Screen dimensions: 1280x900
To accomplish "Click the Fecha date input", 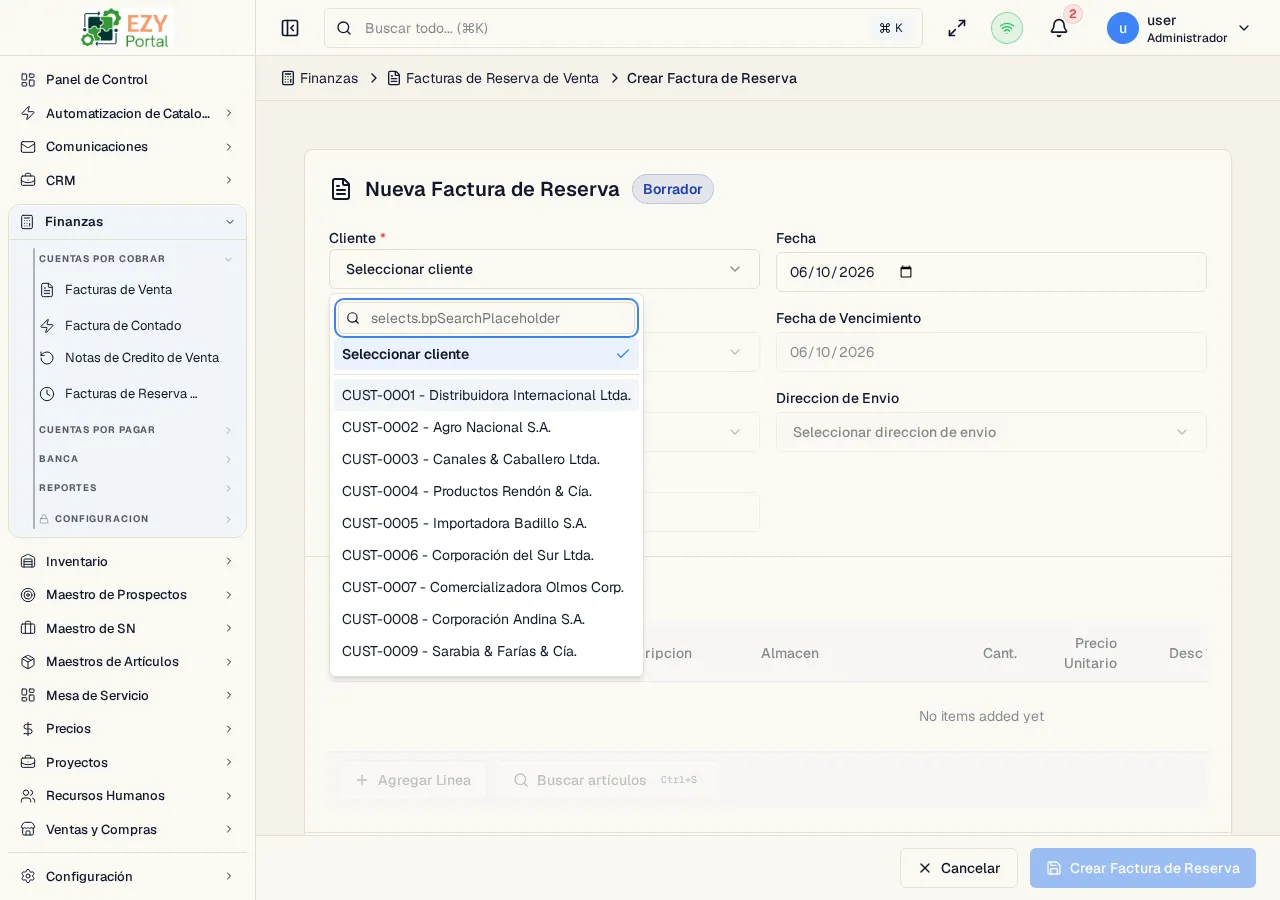I will point(991,272).
